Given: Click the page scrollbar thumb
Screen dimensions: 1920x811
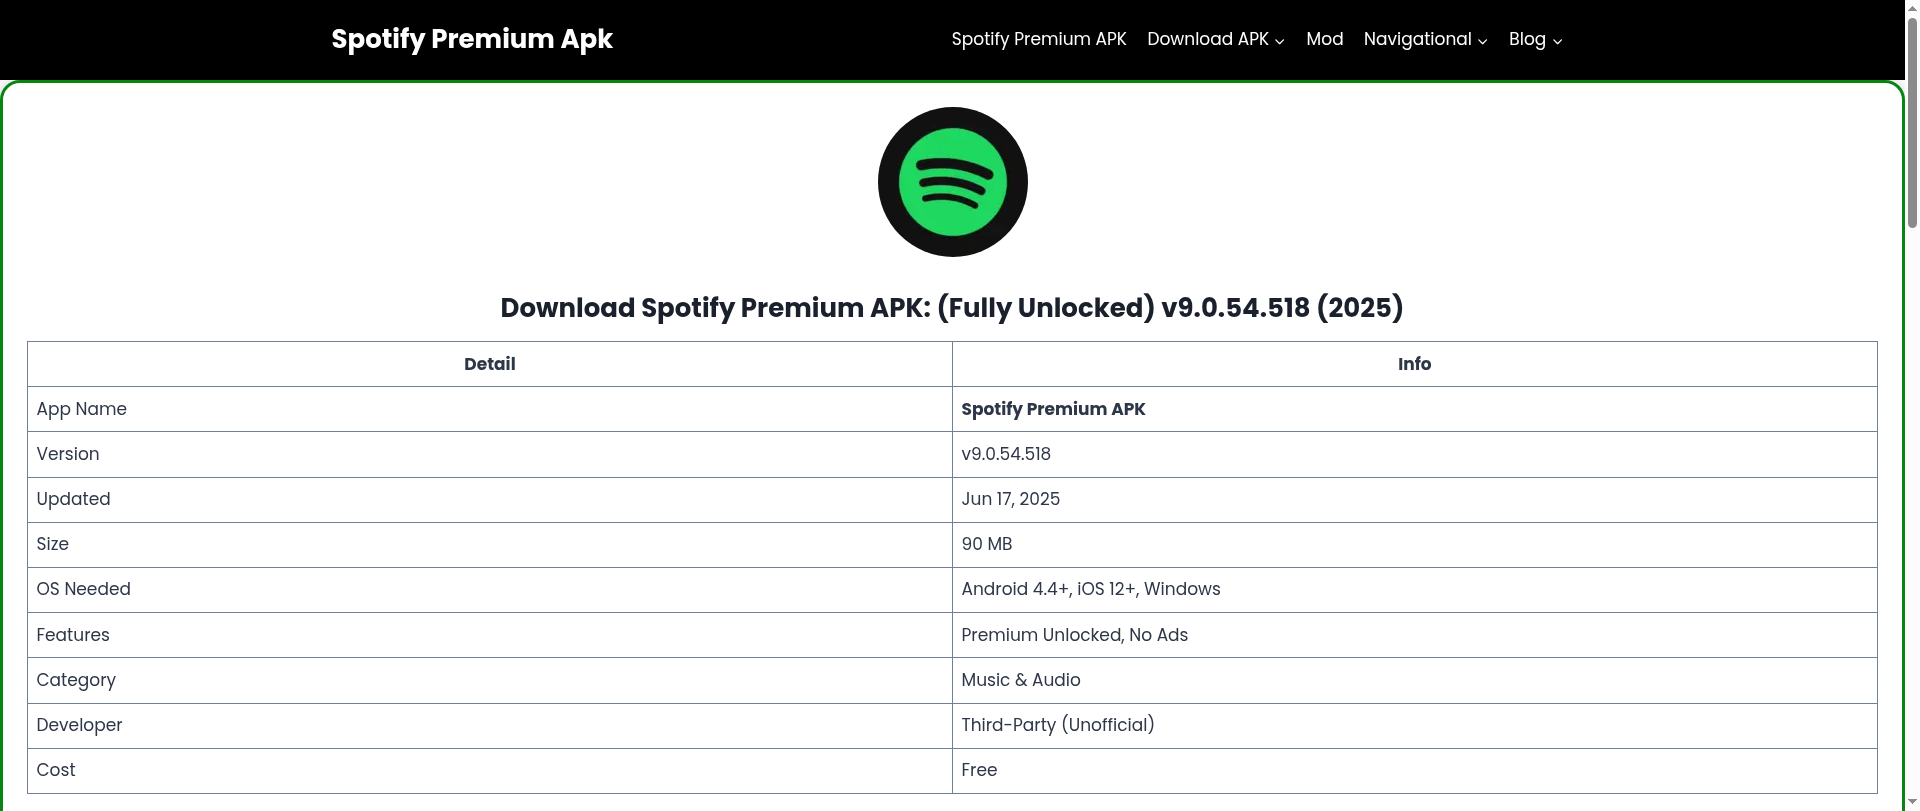Looking at the screenshot, I should [1912, 120].
